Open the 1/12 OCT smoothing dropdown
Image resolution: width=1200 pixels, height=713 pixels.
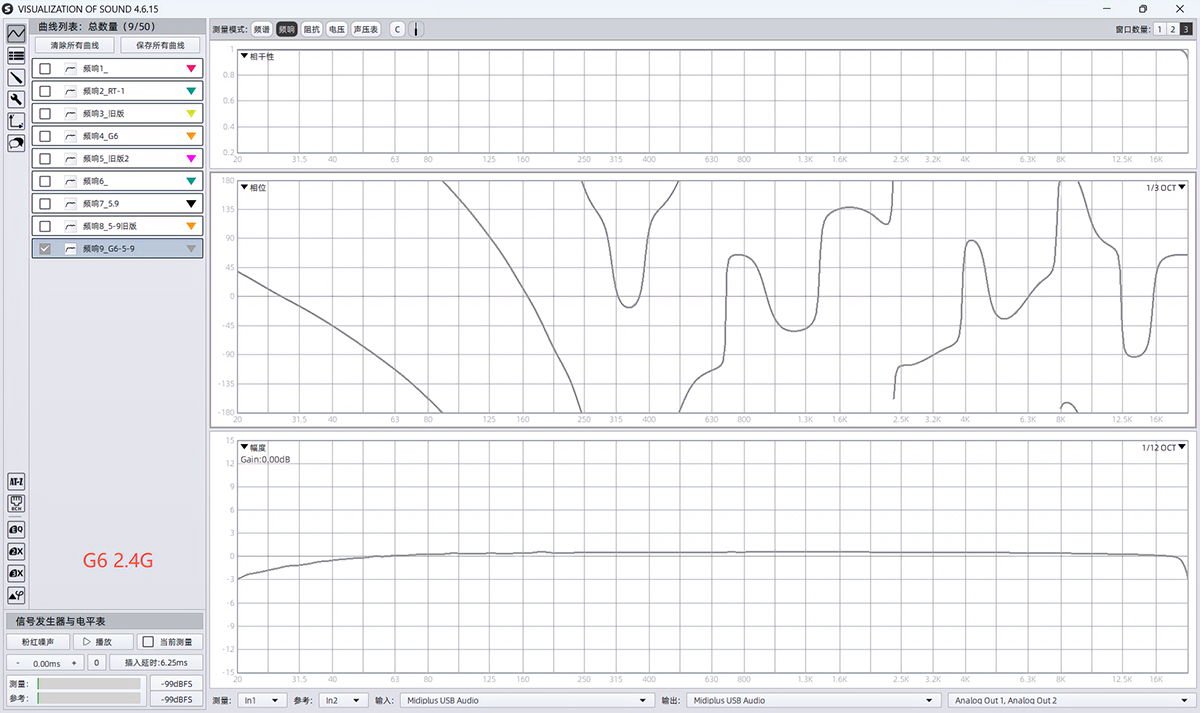coord(1163,447)
